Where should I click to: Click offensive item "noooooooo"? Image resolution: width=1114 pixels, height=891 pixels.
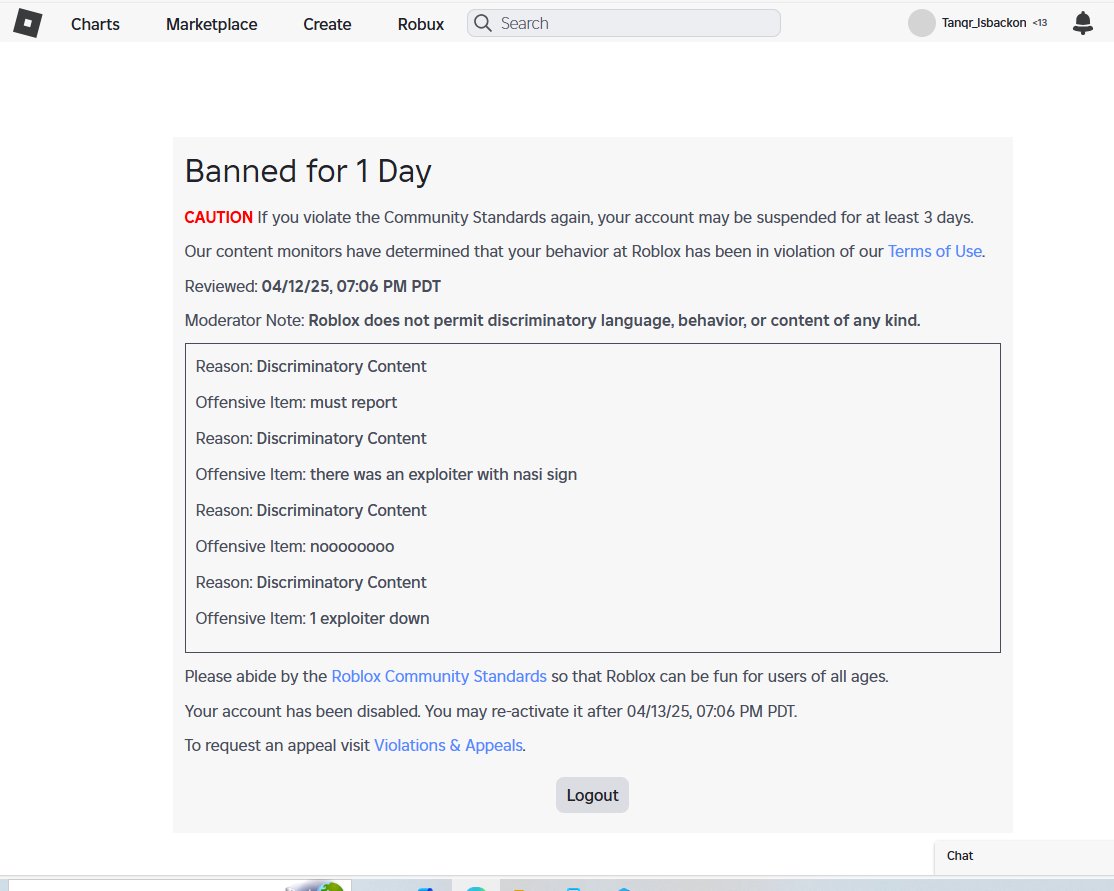(352, 546)
